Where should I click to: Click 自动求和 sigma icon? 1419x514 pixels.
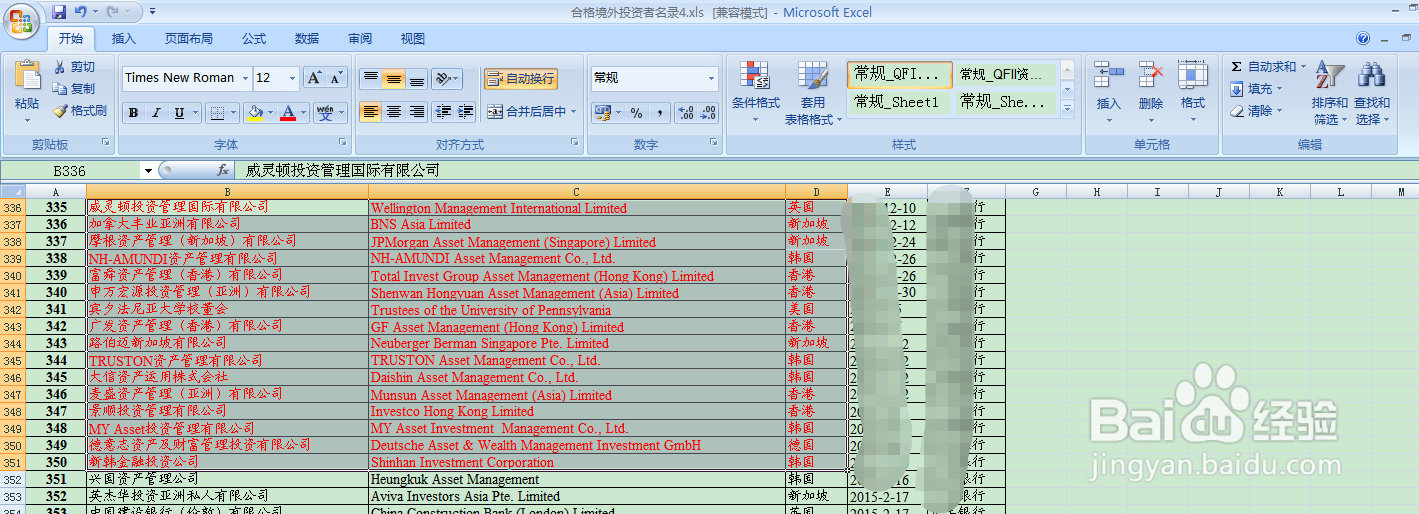(x=1237, y=67)
